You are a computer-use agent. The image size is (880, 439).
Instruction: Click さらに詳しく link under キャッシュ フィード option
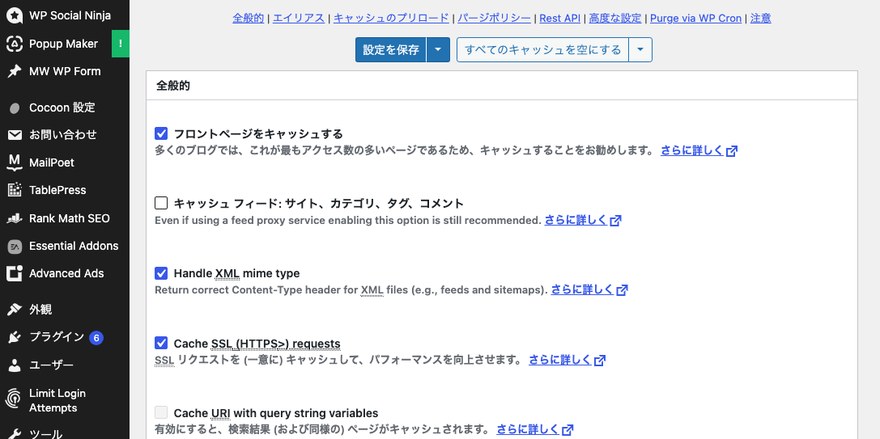coord(576,221)
